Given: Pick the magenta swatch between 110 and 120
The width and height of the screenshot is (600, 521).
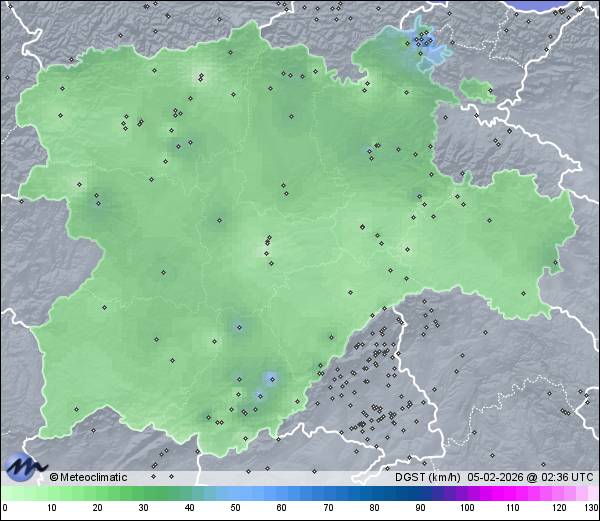Looking at the screenshot, I should coord(536,494).
